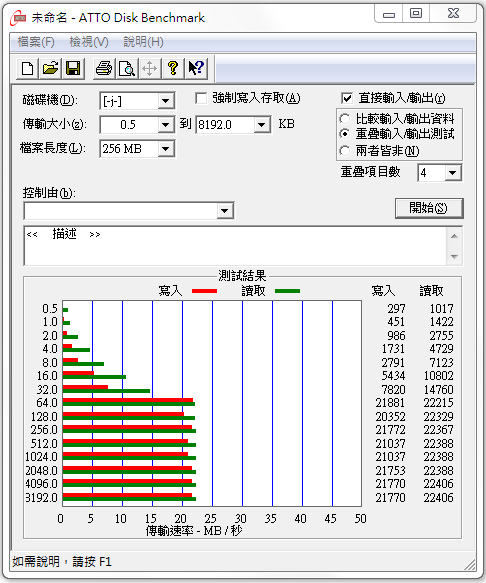Expand the 256 MB file length dropdown

pyautogui.click(x=165, y=149)
